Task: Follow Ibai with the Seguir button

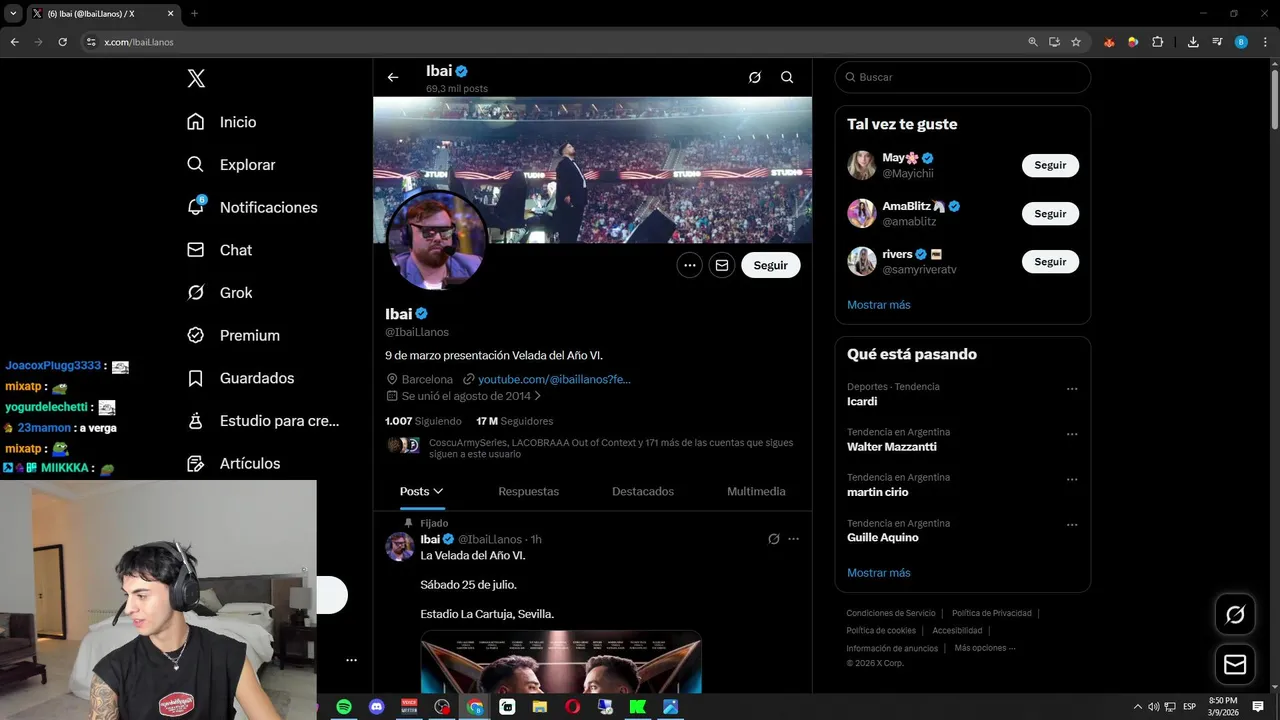Action: point(771,265)
